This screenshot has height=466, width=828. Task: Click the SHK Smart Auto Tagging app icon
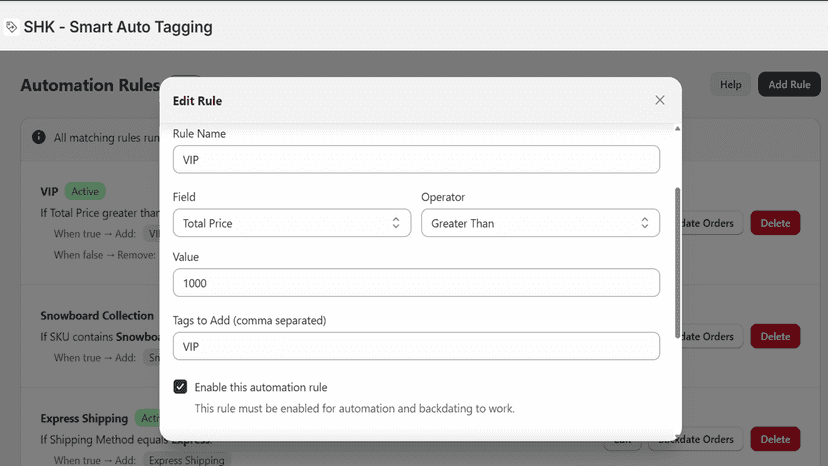pos(11,27)
